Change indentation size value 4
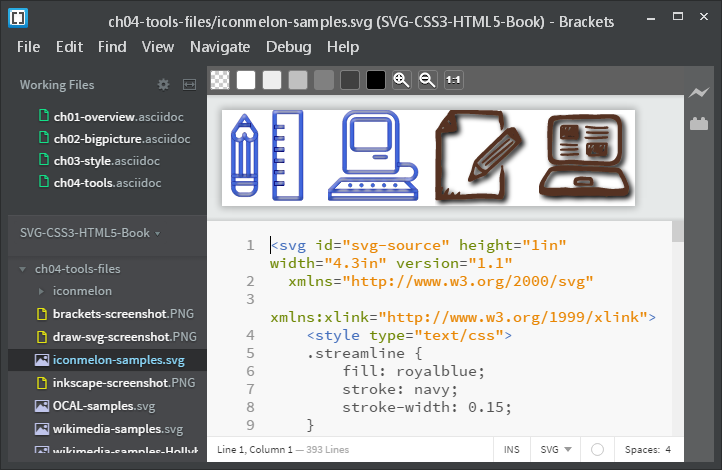Screen dimensions: 722x470 (x=668, y=450)
